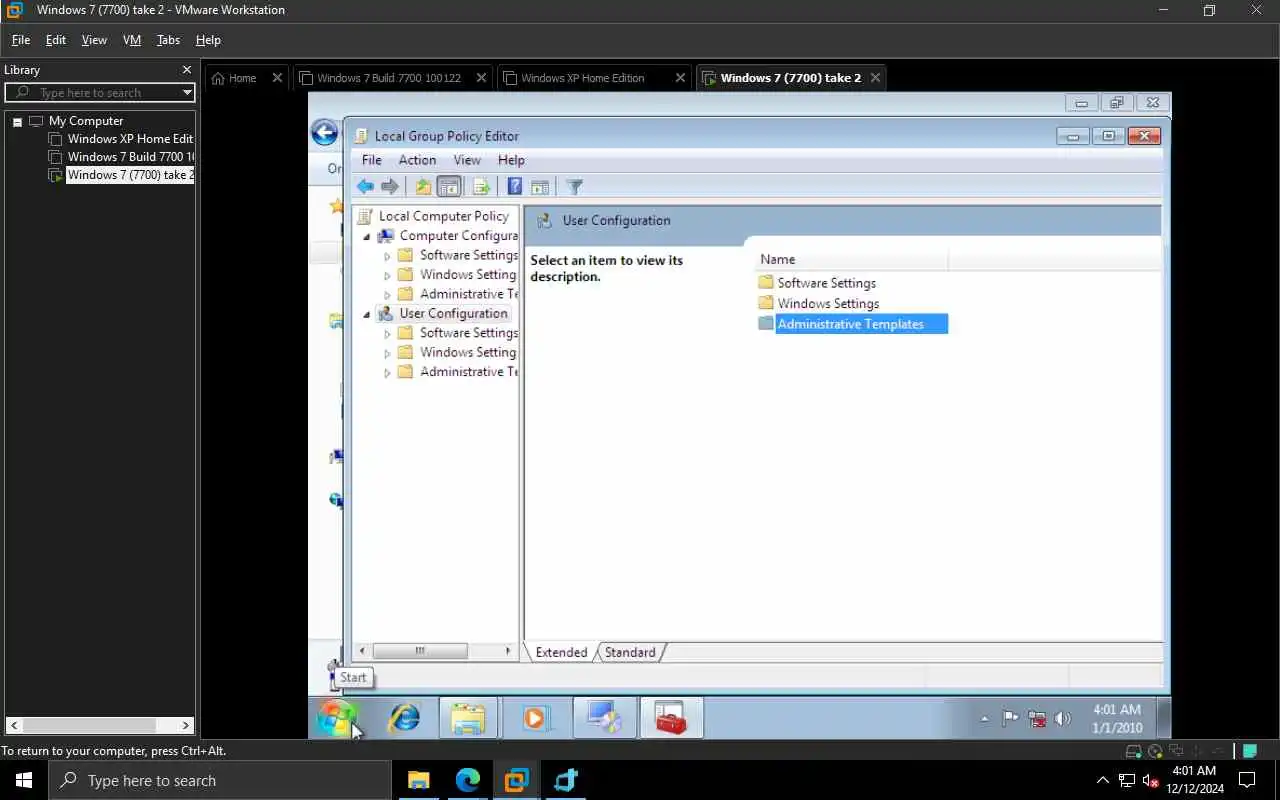Select Administrative Templates in right pane list

click(850, 324)
